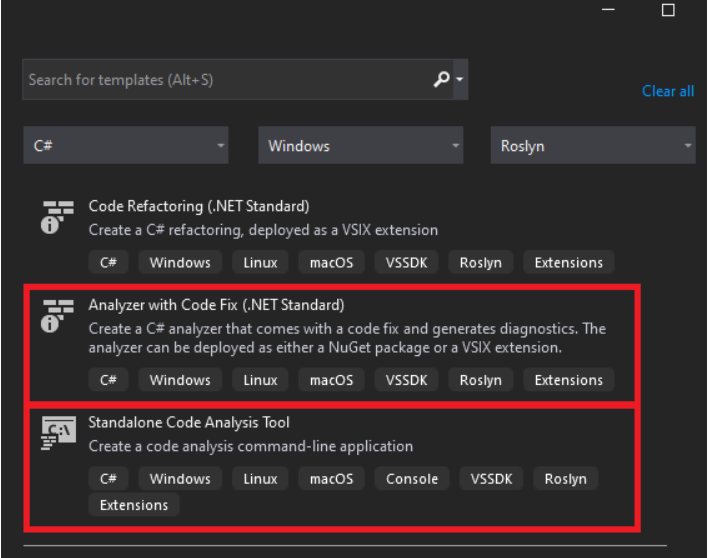Click the VSSDK tag under Code Refactoring
This screenshot has height=558, width=708.
point(406,263)
